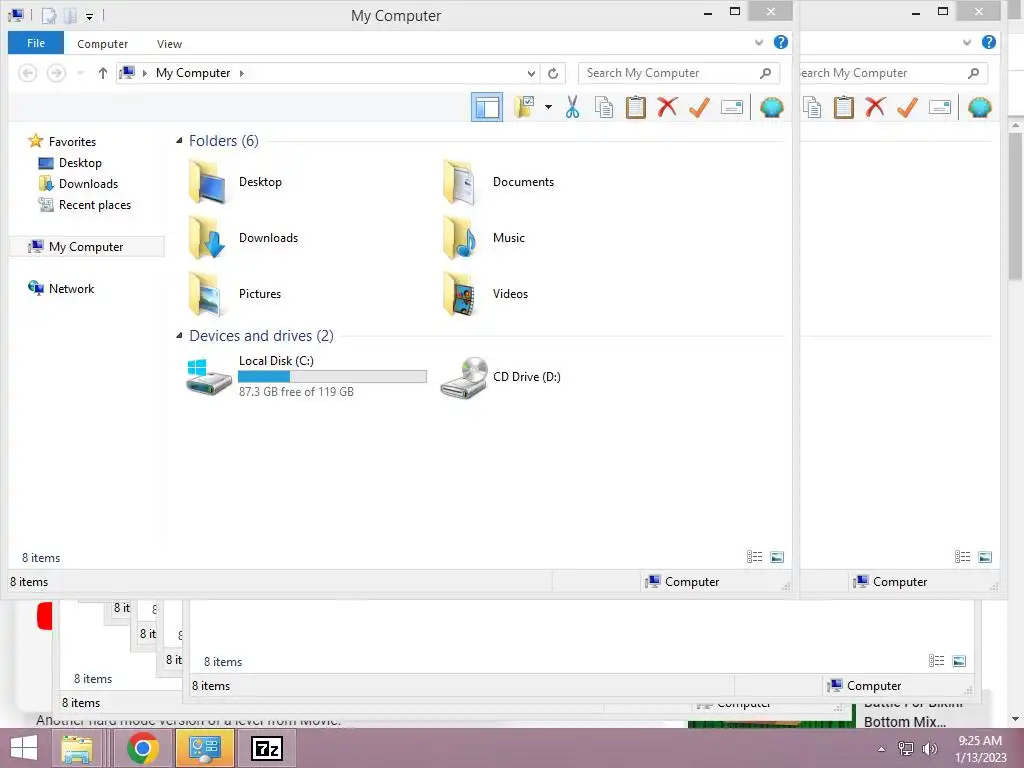Click the Up arrow navigation button

tap(103, 73)
